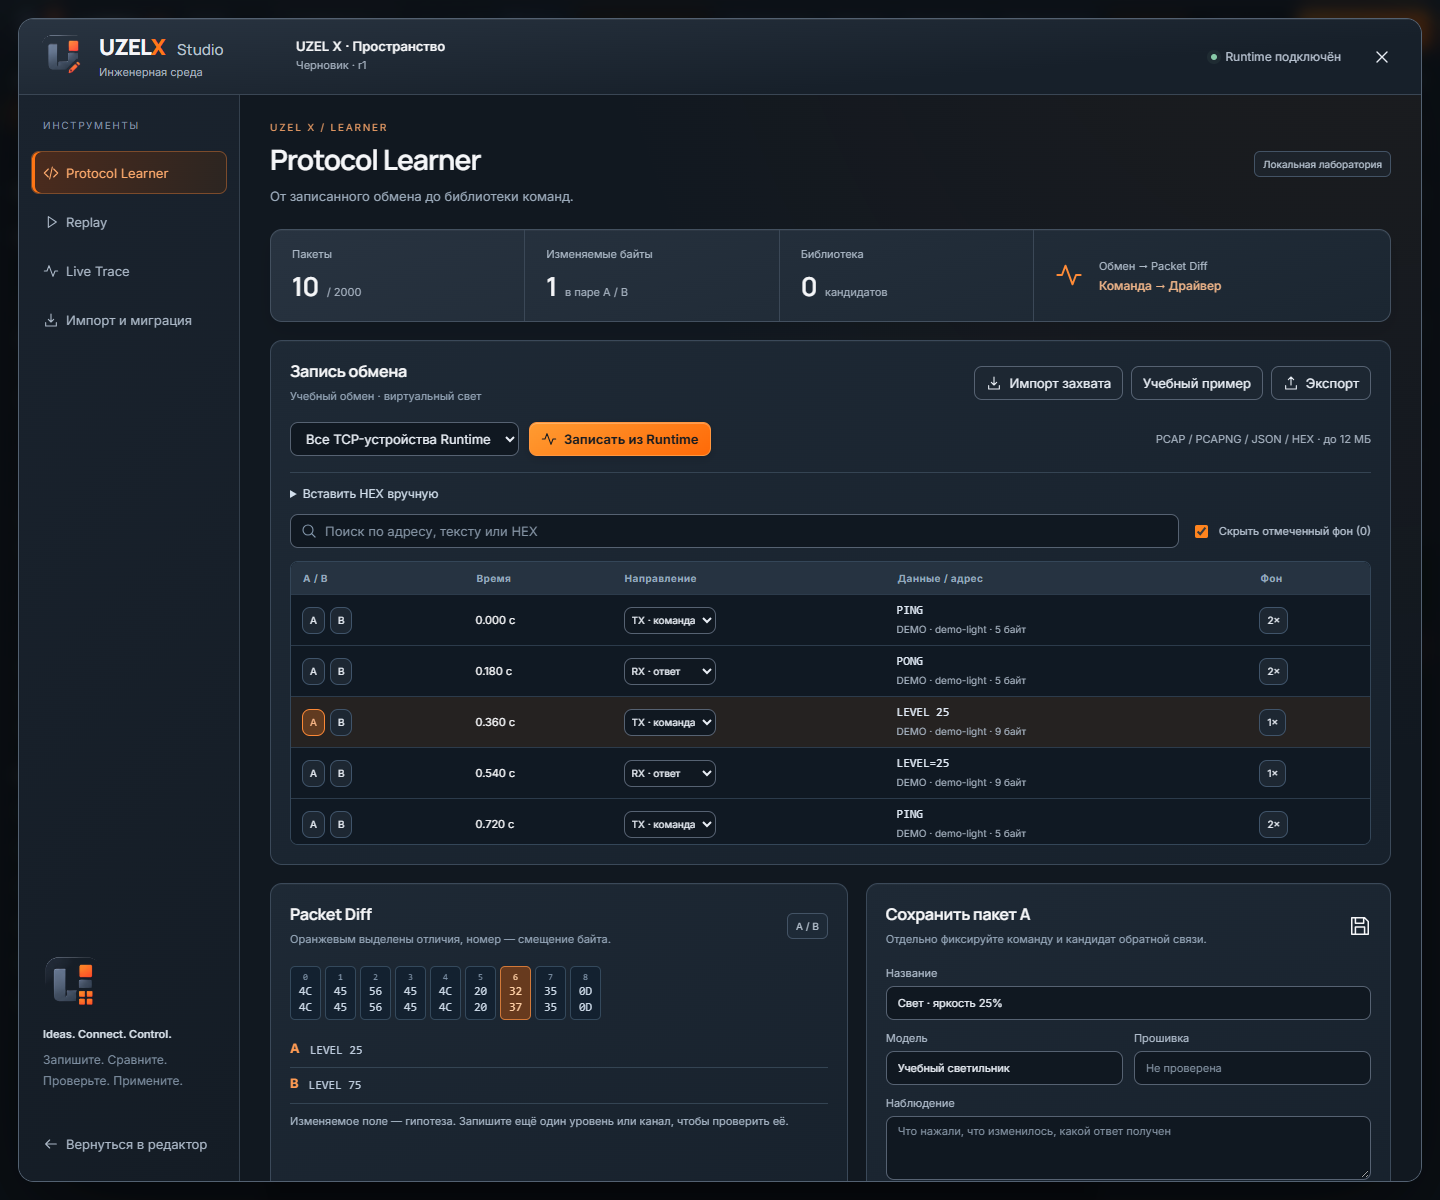The image size is (1440, 1200).
Task: Mark the 0.000 с PING packet as A
Action: 313,620
